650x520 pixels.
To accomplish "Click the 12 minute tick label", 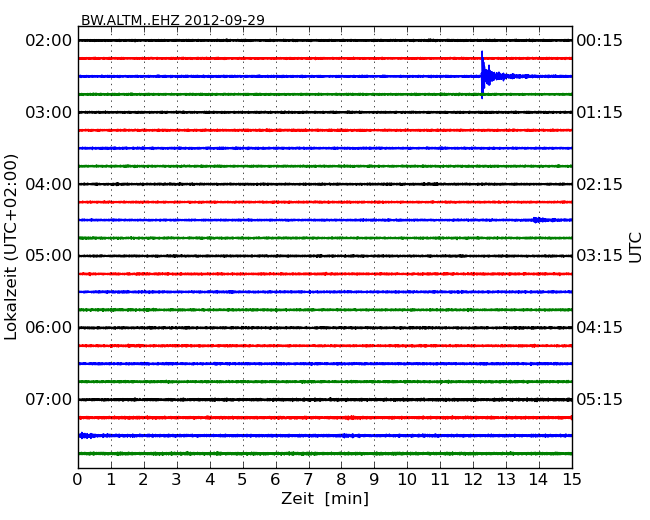I will (x=473, y=480).
